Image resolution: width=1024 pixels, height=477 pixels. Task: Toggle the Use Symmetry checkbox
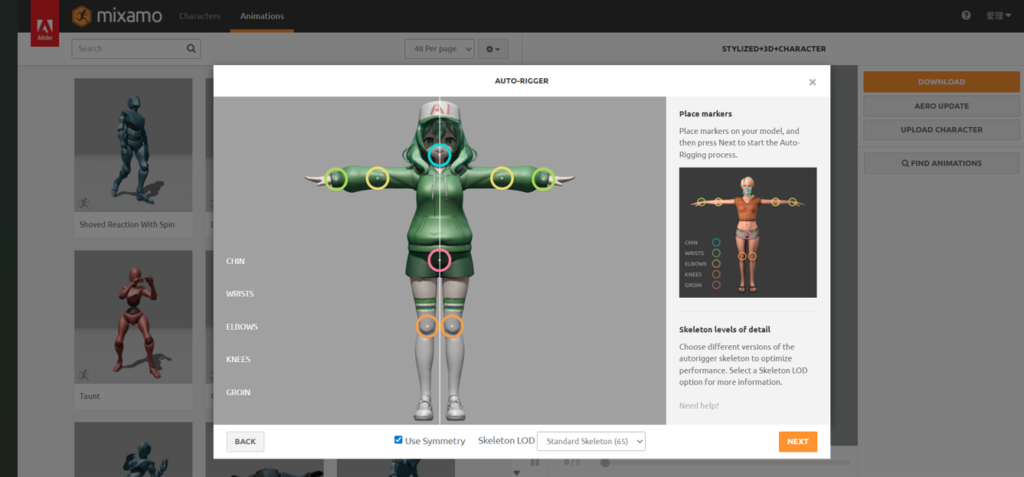pyautogui.click(x=399, y=440)
